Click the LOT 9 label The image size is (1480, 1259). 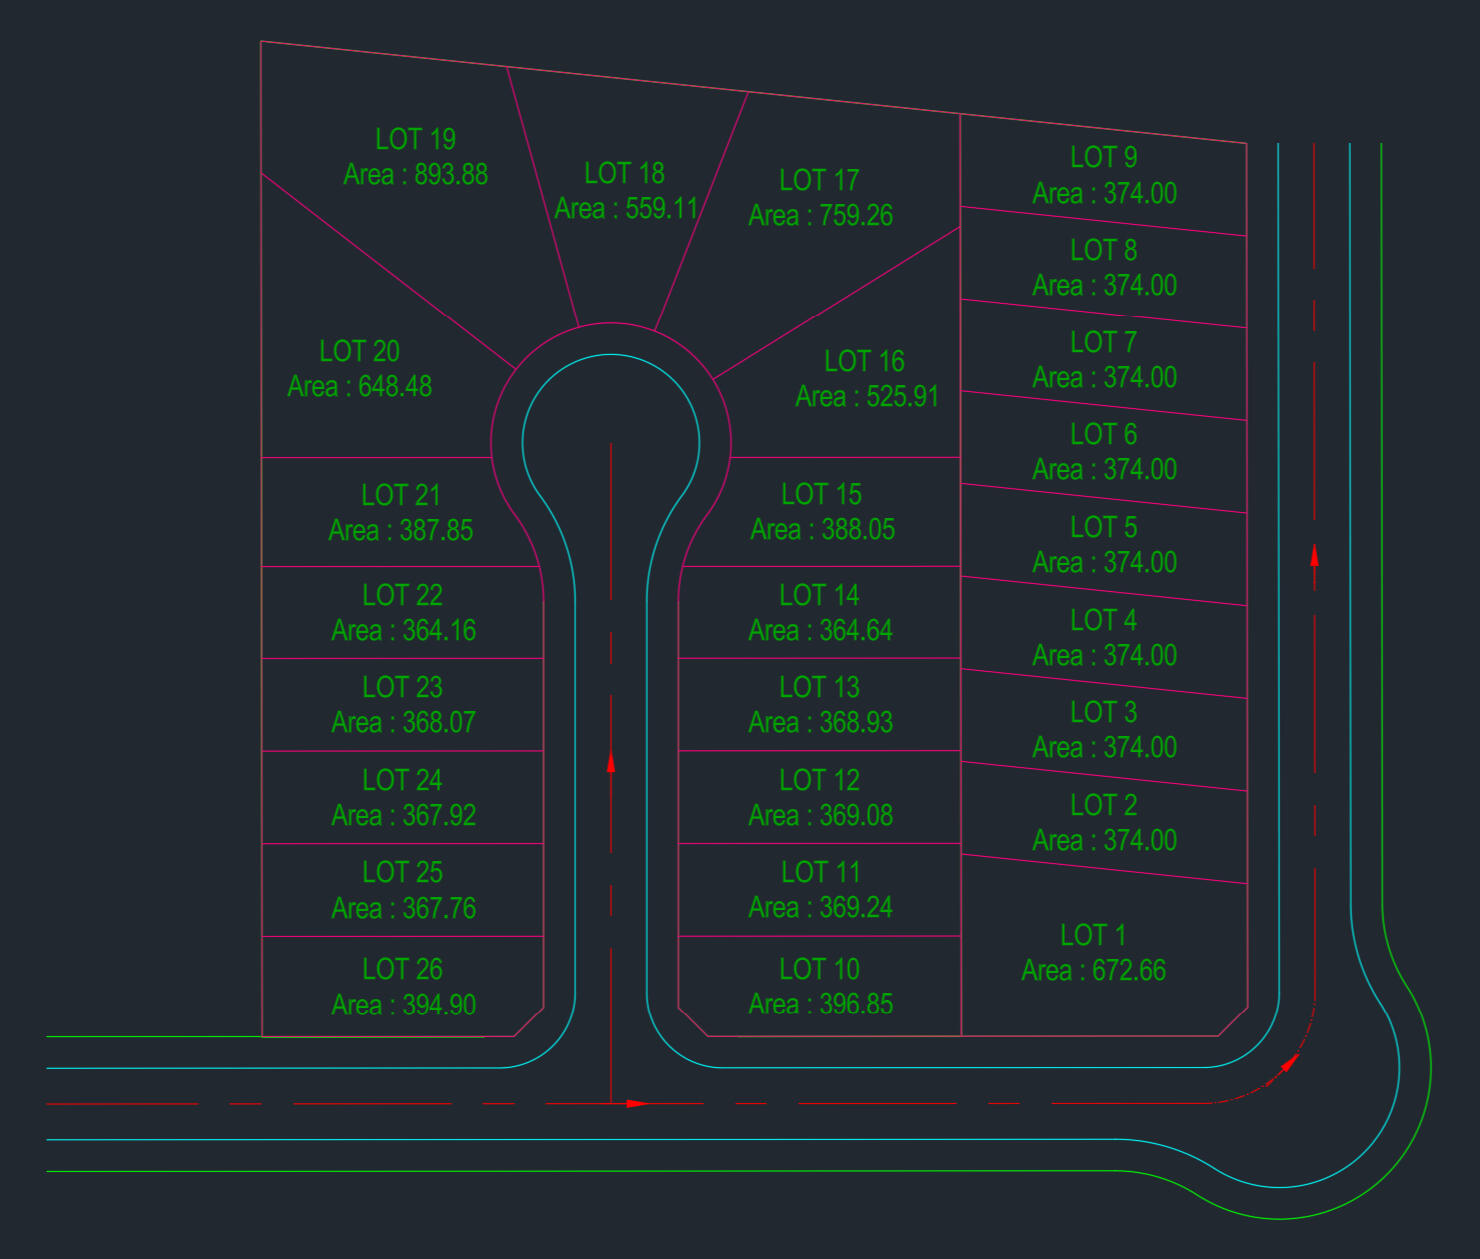coord(1103,157)
